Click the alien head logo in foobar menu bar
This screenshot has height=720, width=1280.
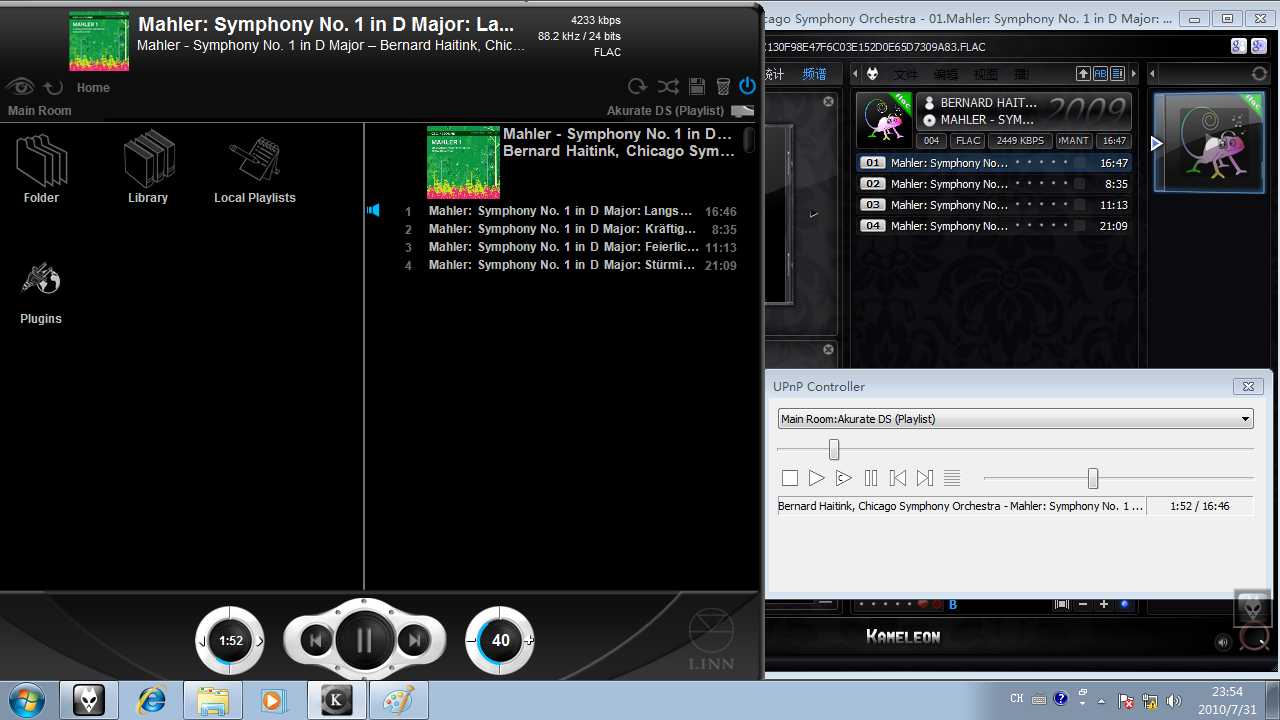coord(872,74)
